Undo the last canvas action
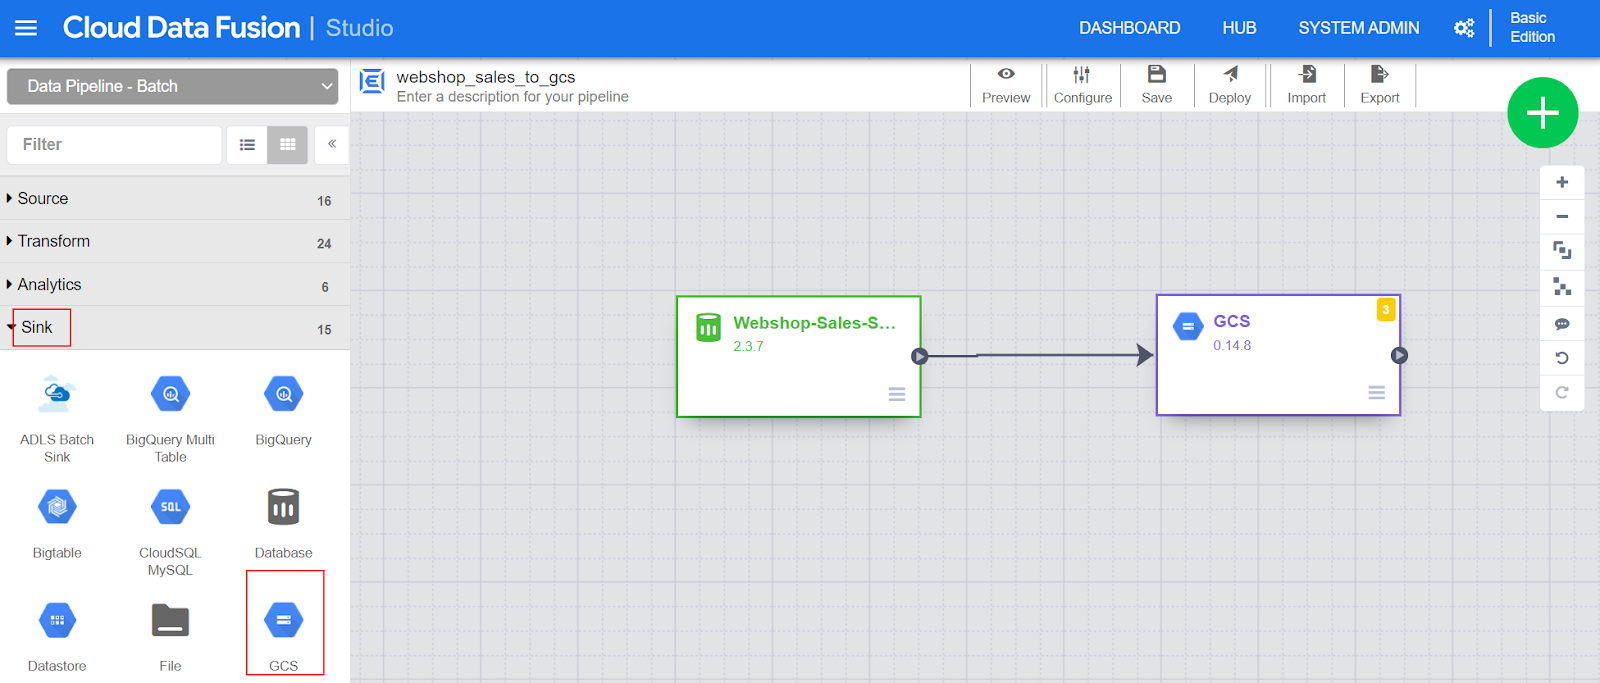The image size is (1600, 683). pos(1562,358)
